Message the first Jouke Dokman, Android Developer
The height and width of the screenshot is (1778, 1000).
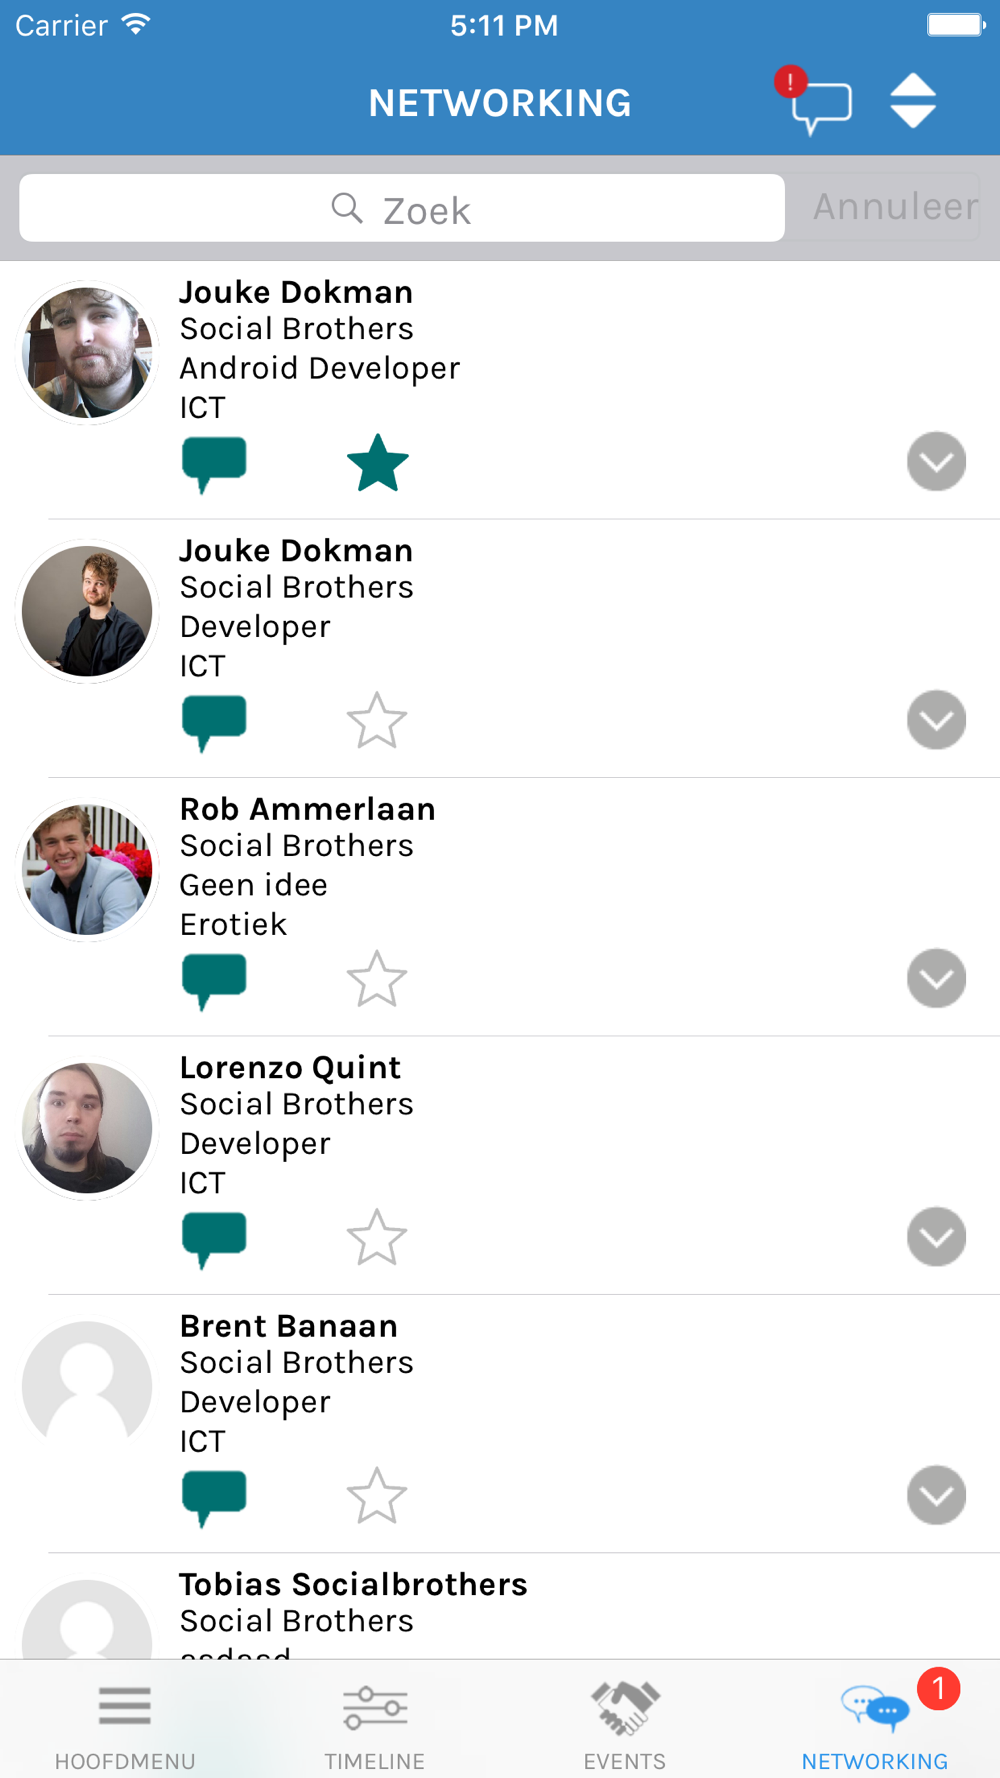[214, 464]
